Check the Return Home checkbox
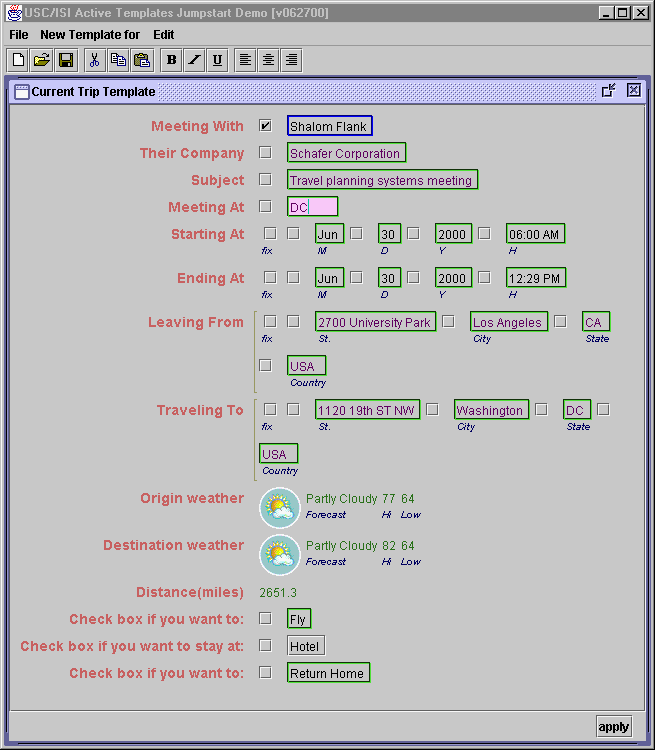 265,673
